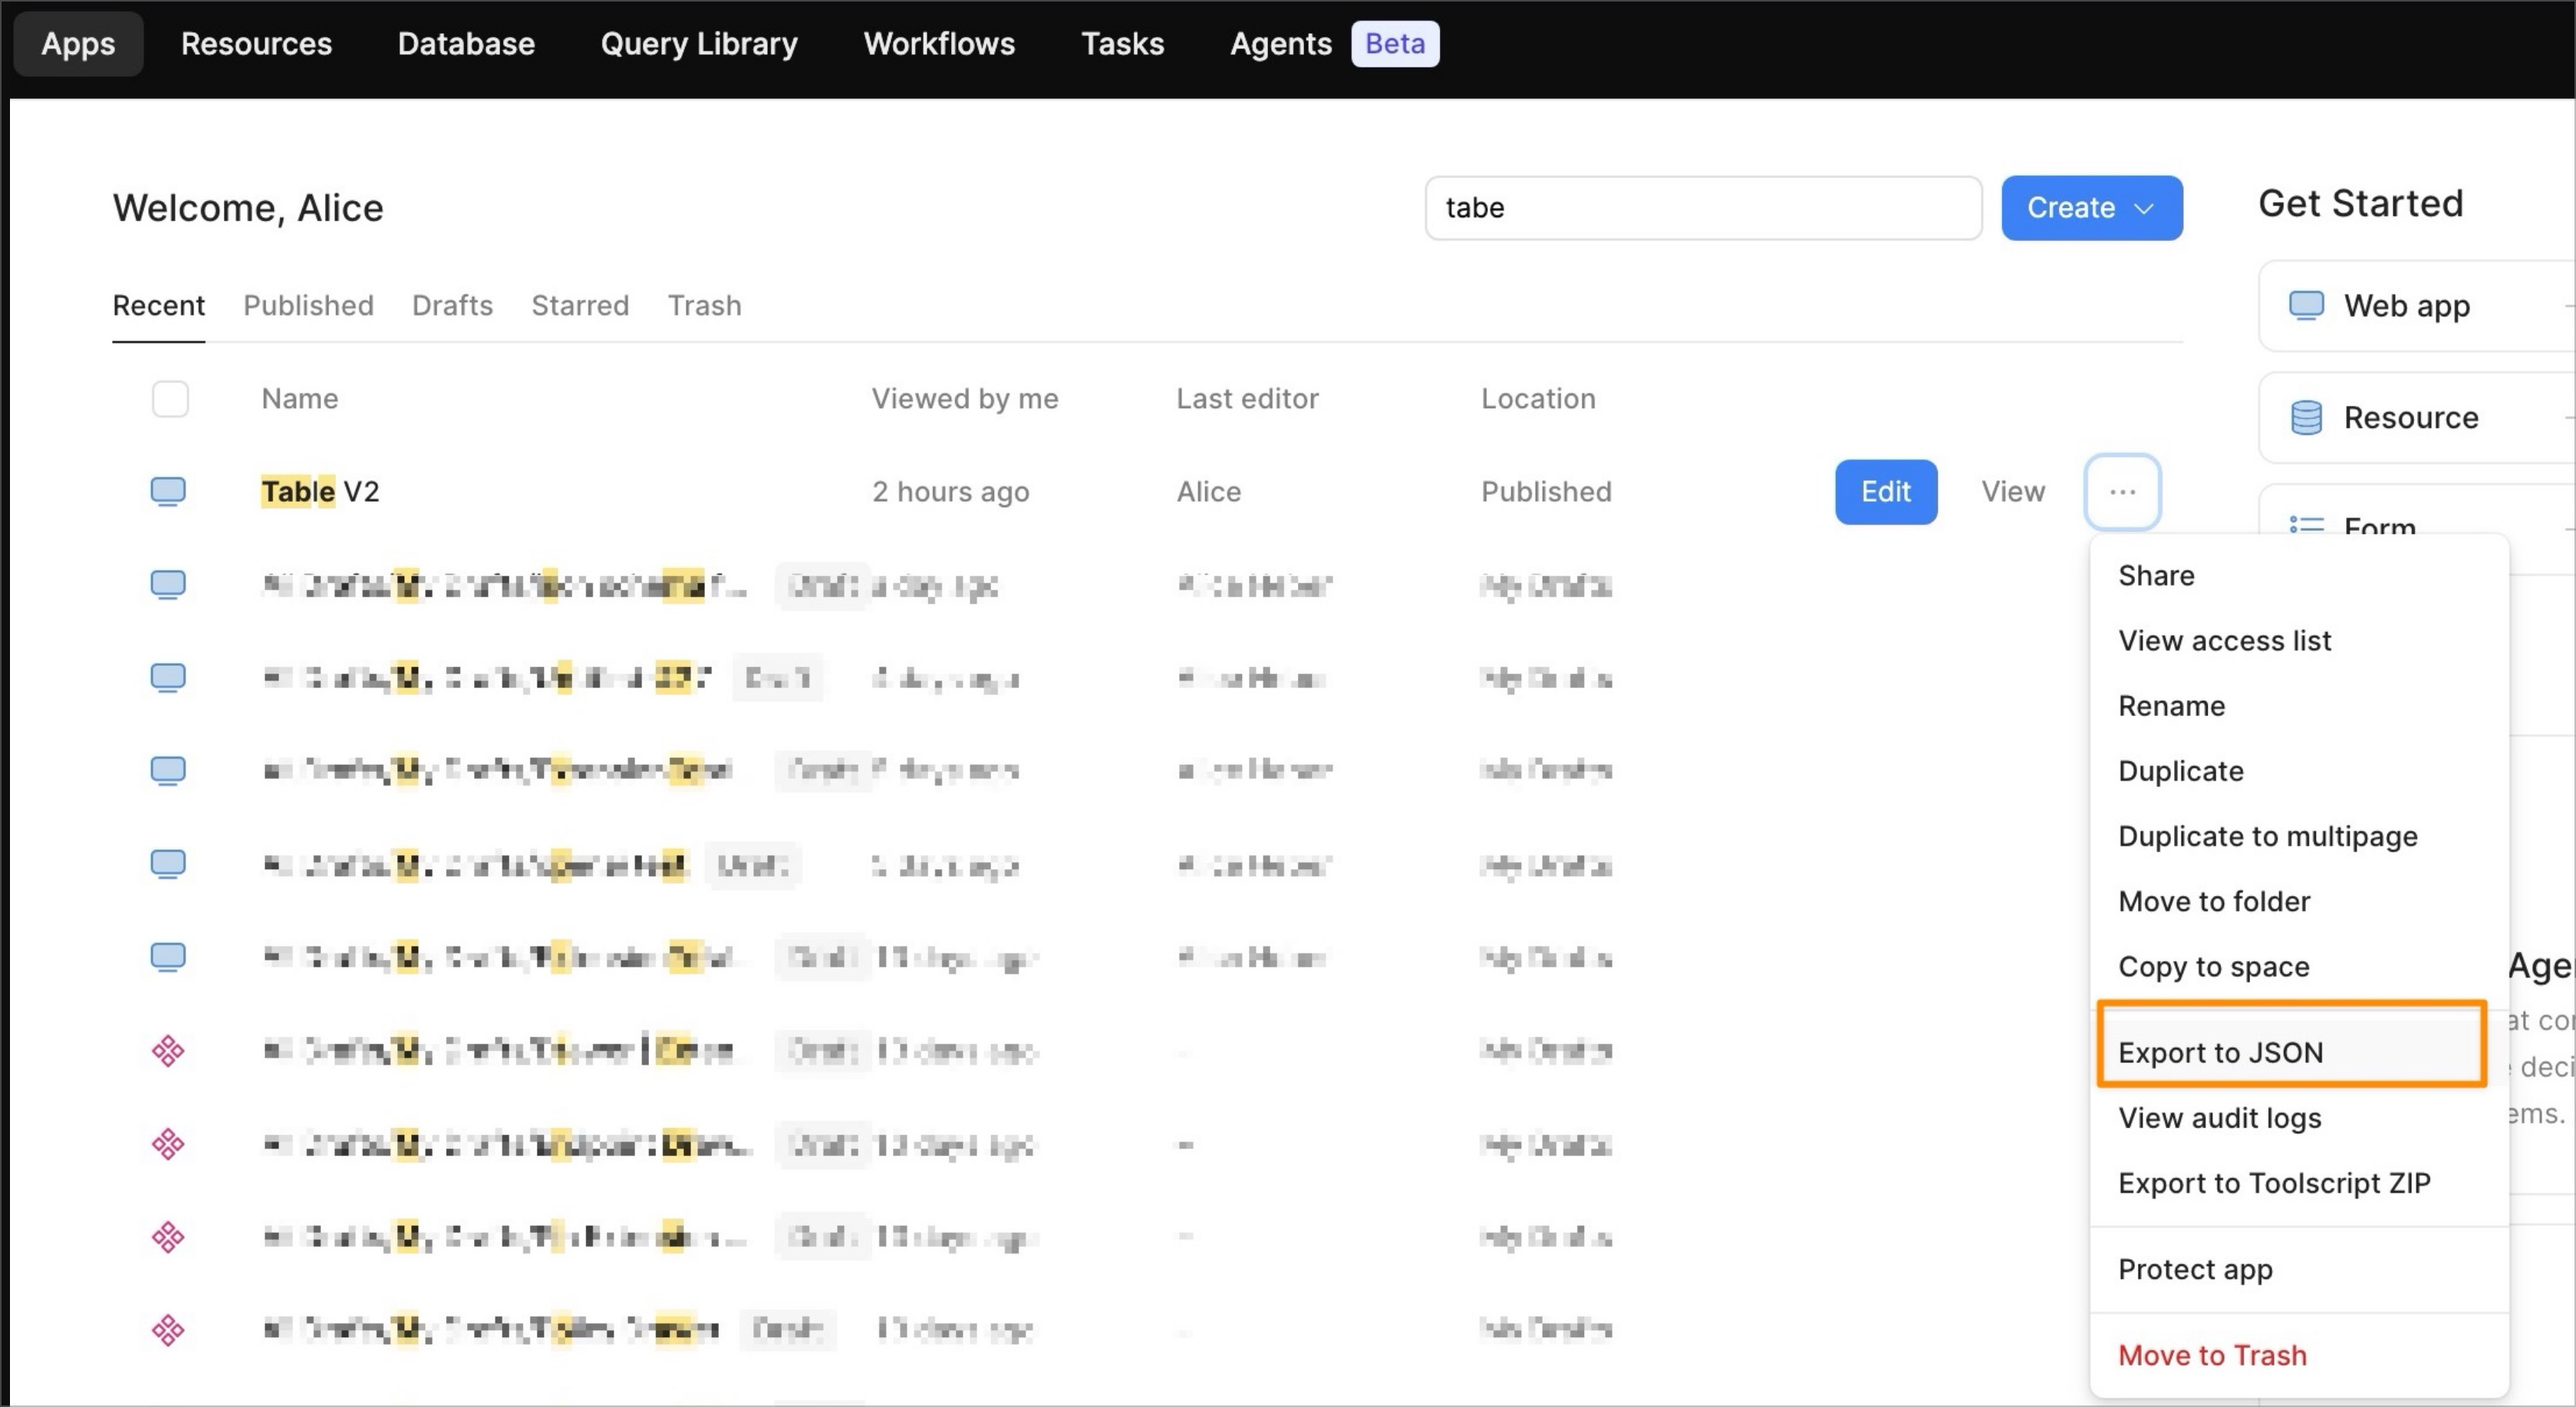This screenshot has width=2576, height=1407.
Task: Click the '2 hours ago' cell for Table V2
Action: pyautogui.click(x=950, y=492)
